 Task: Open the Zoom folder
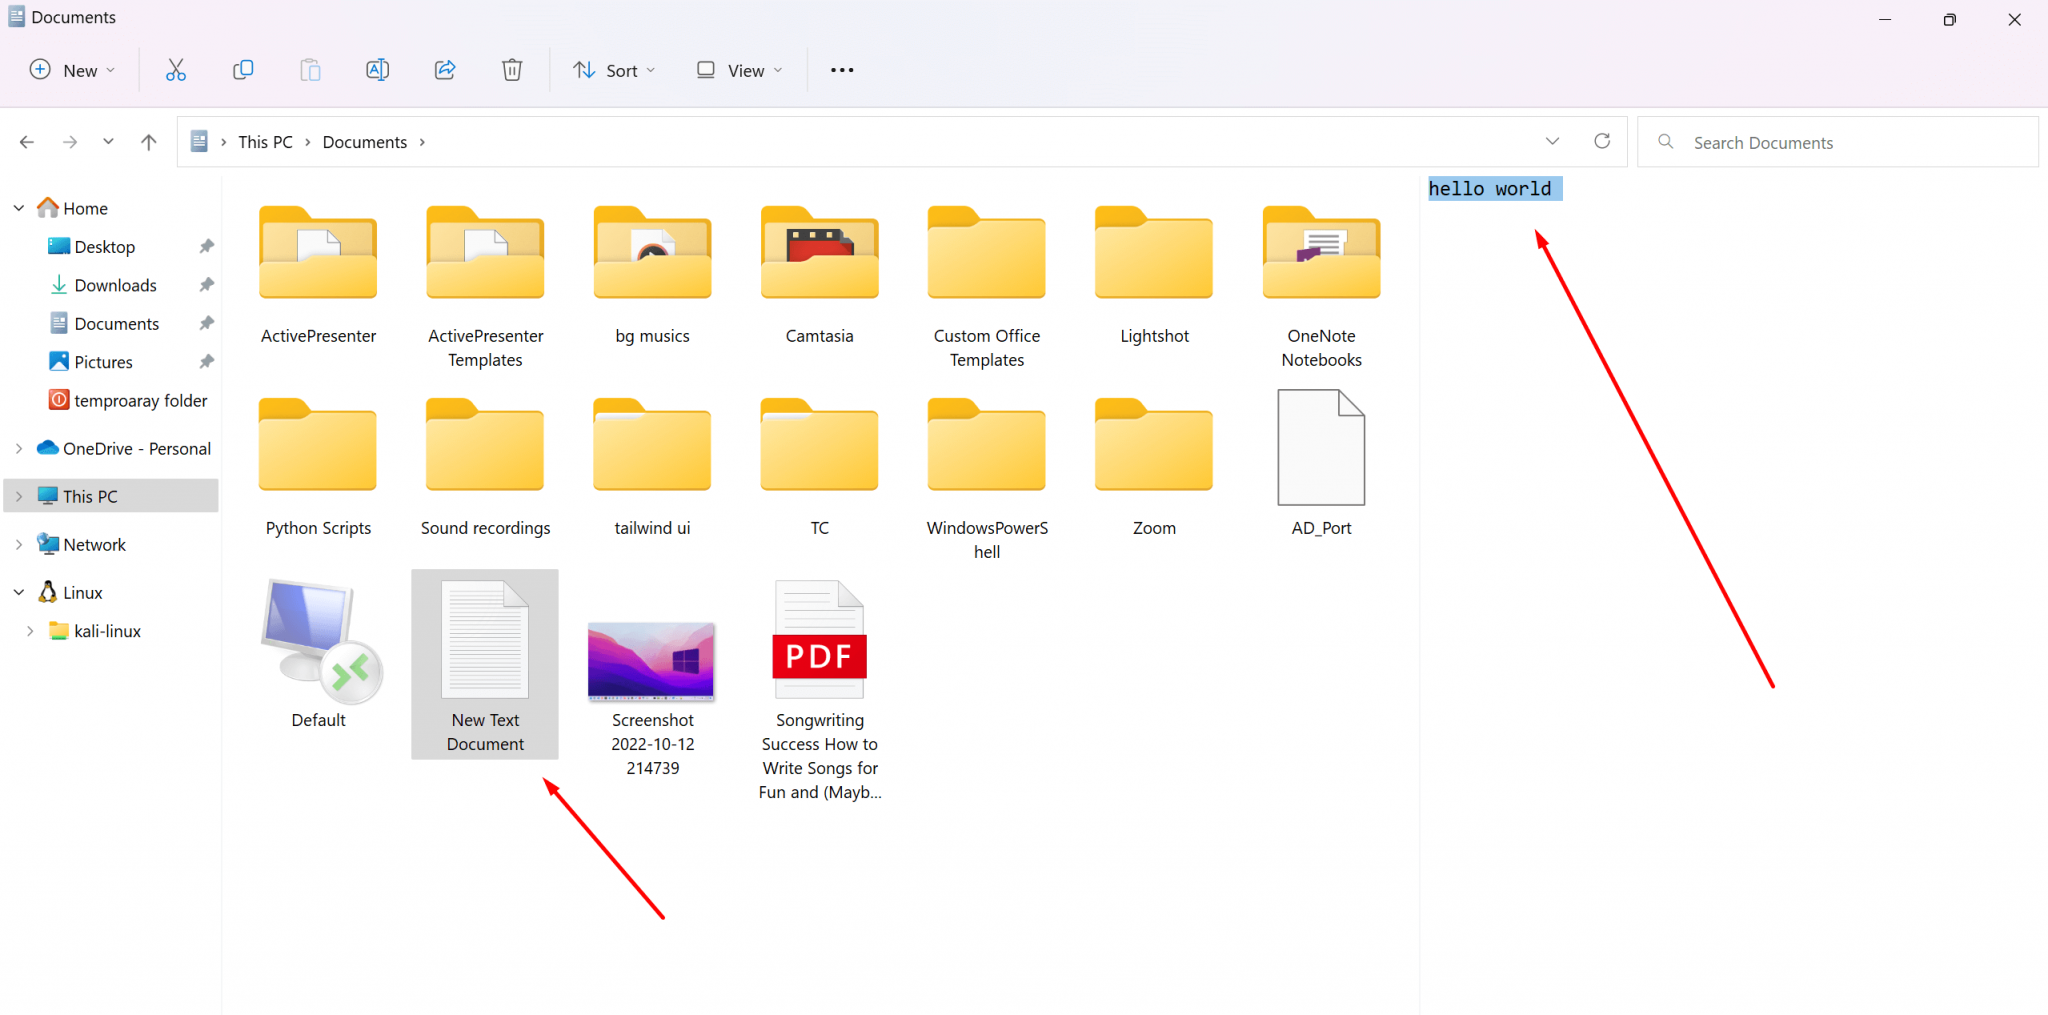coord(1154,467)
